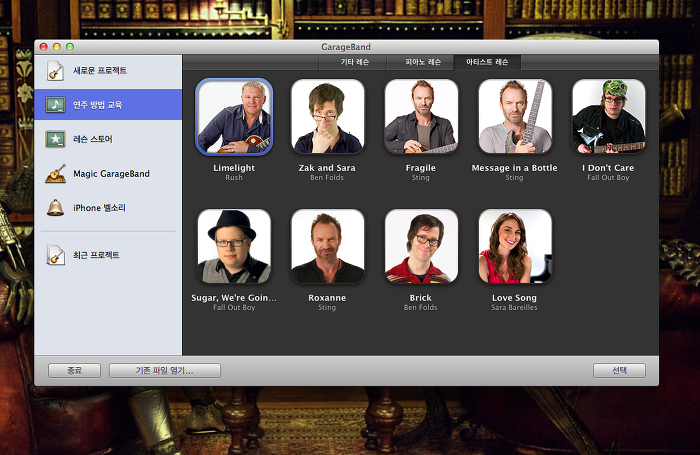Click the Zak and Sara title text
The width and height of the screenshot is (700, 455).
pyautogui.click(x=327, y=168)
